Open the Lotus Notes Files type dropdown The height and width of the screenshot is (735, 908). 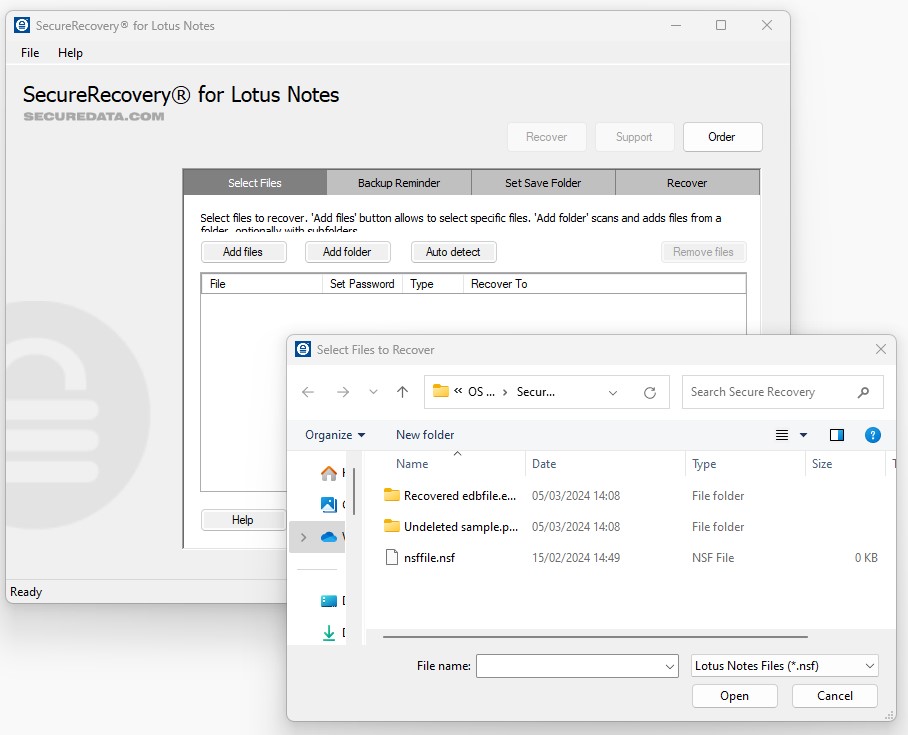click(784, 666)
